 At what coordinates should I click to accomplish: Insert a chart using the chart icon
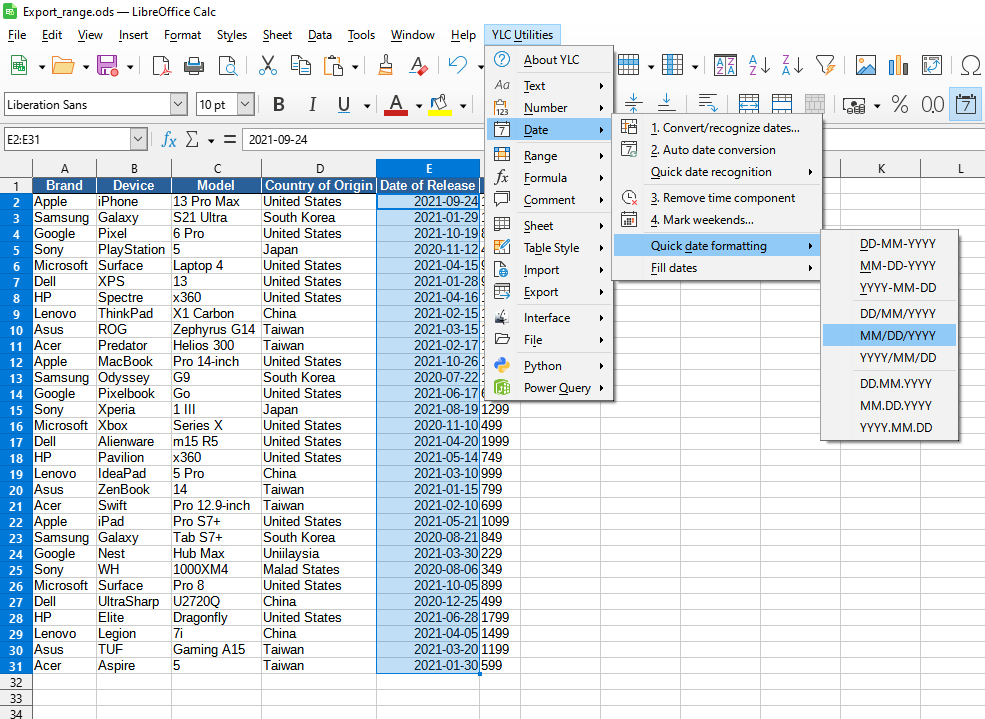[898, 65]
